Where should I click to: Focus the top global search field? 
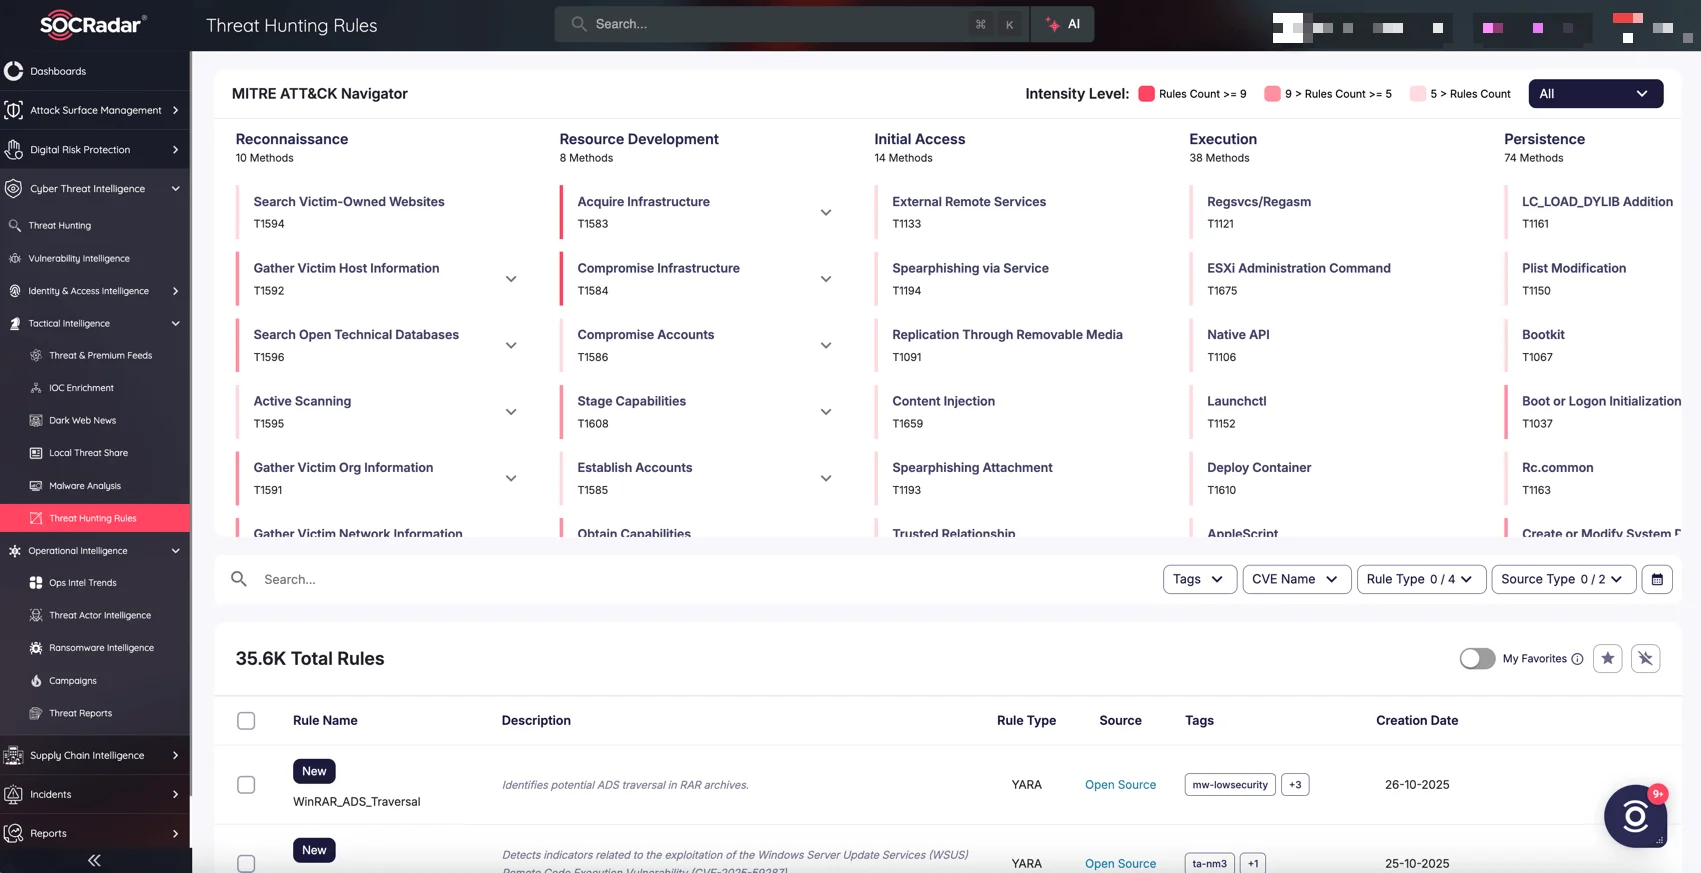(790, 24)
